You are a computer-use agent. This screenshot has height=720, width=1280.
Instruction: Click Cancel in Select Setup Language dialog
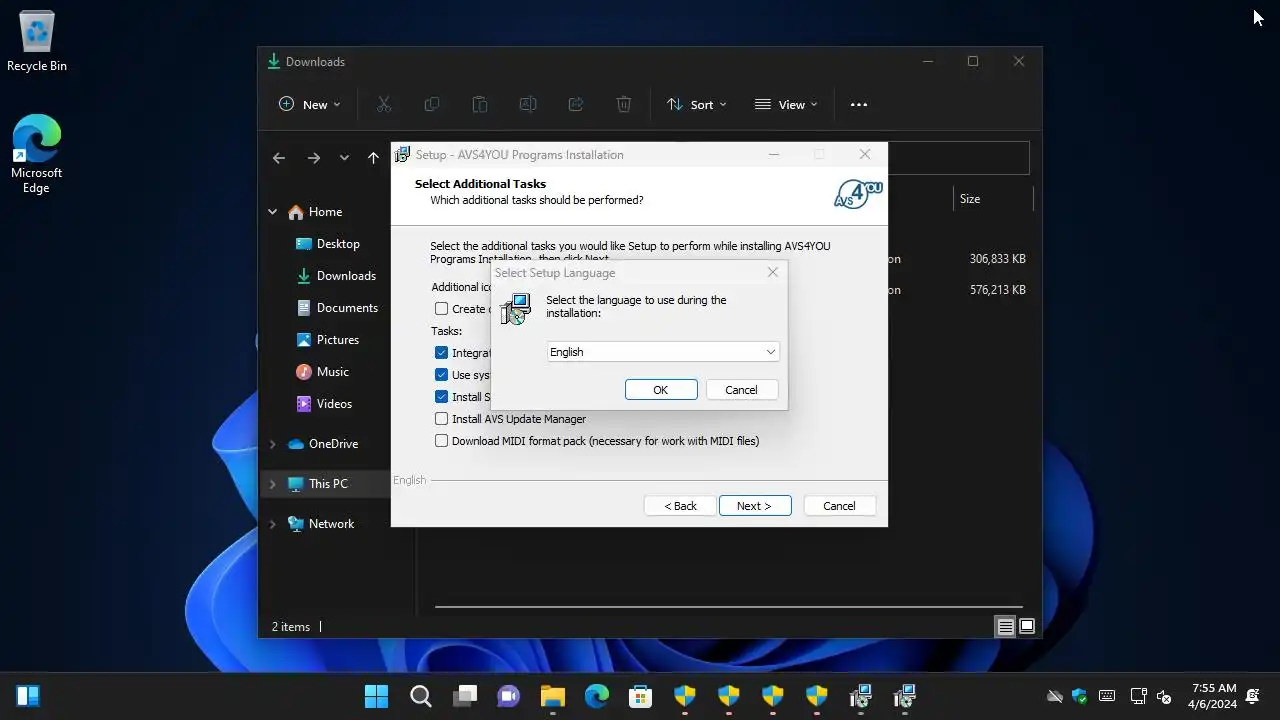741,390
